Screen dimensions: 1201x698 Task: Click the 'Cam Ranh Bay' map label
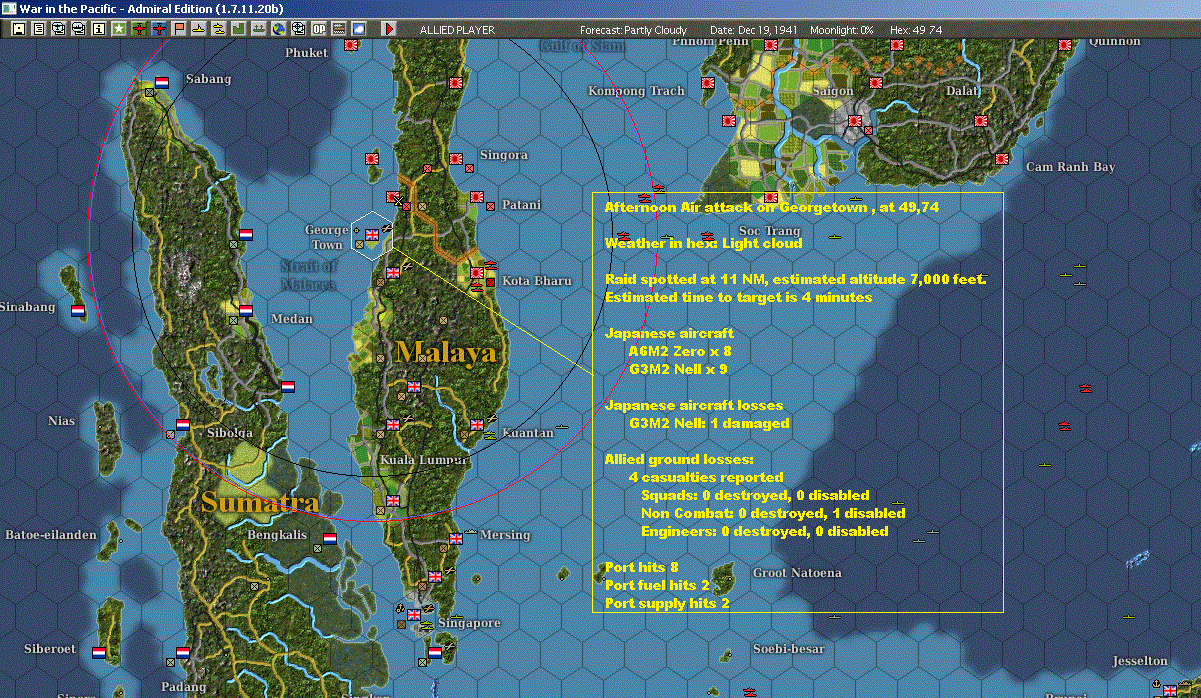pyautogui.click(x=1071, y=167)
